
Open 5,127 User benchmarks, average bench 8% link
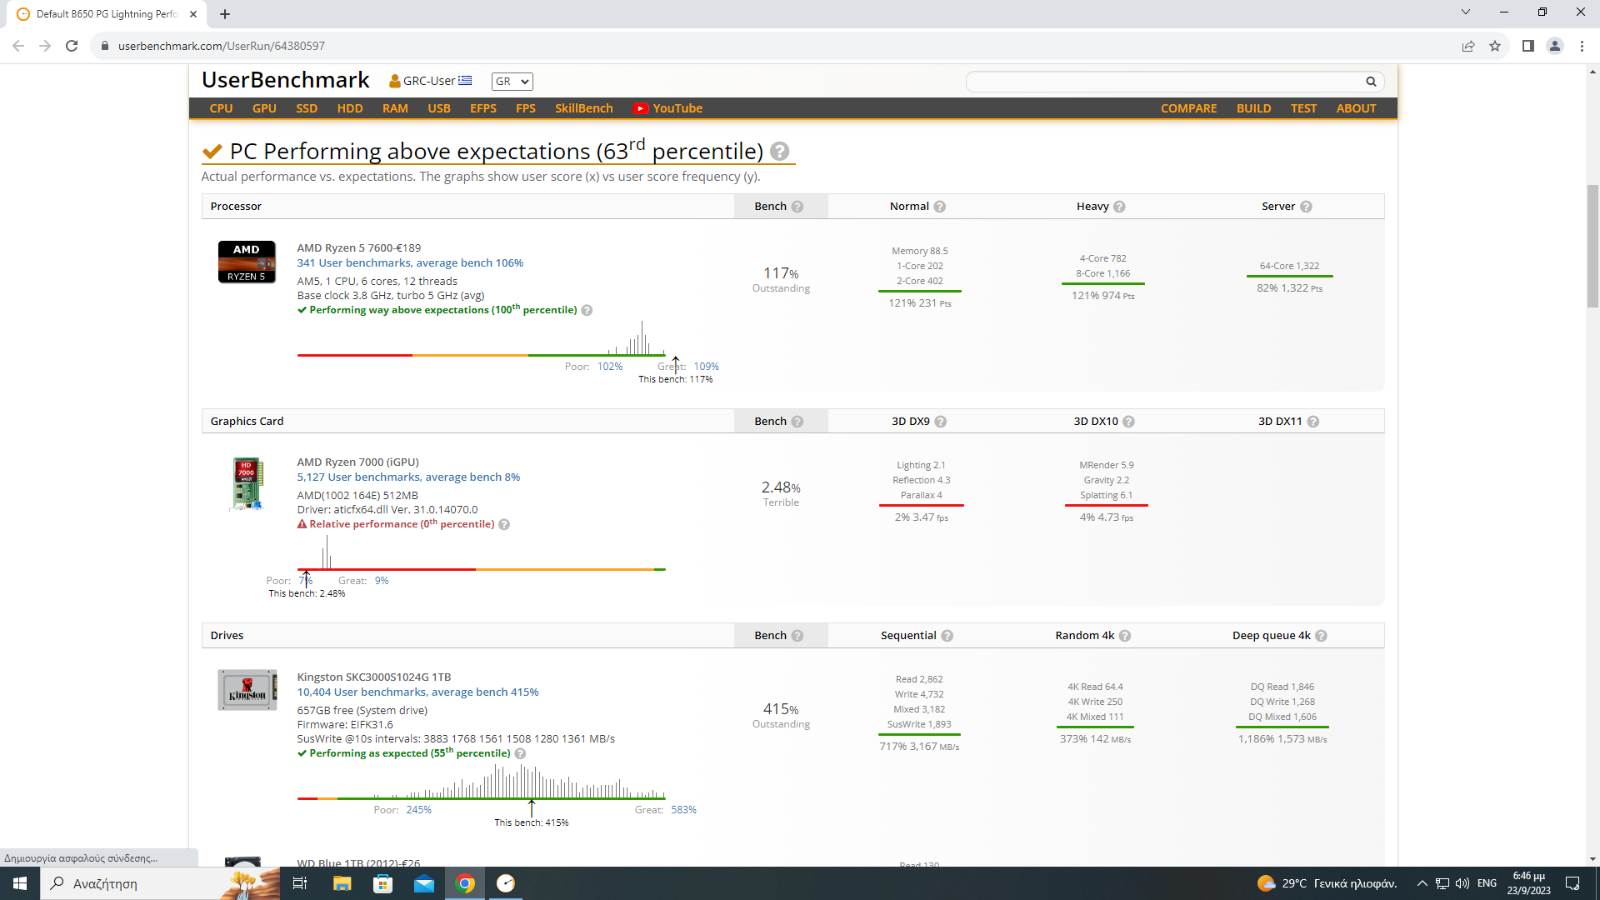point(408,477)
